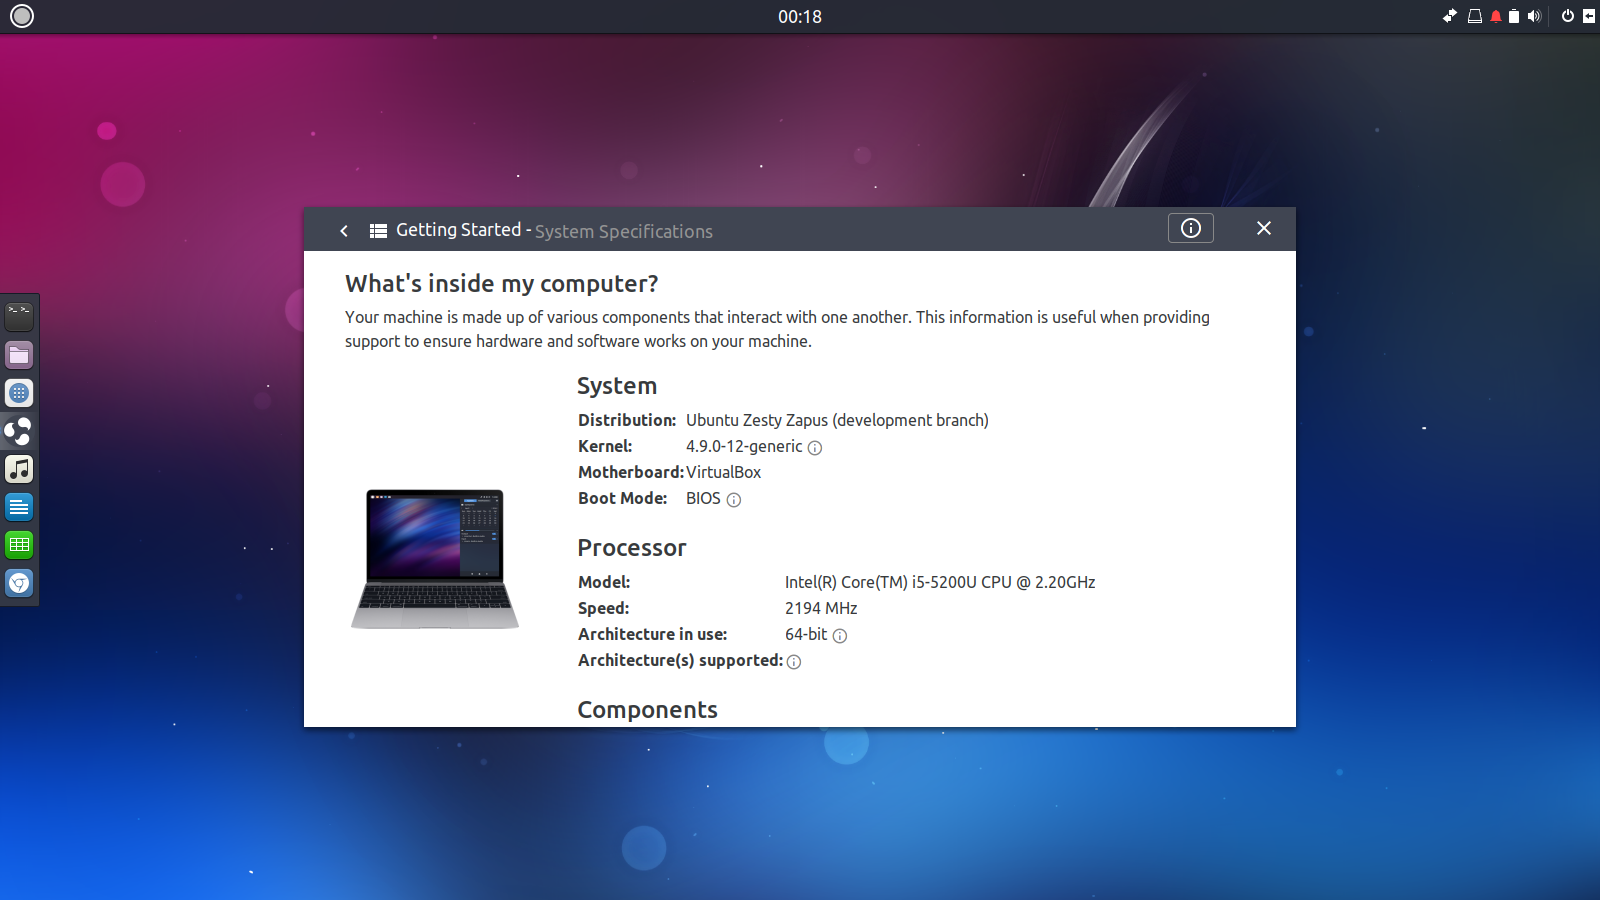Click the 'VirtualBox' motherboard value
Screen dimensions: 1600x900
[724, 472]
